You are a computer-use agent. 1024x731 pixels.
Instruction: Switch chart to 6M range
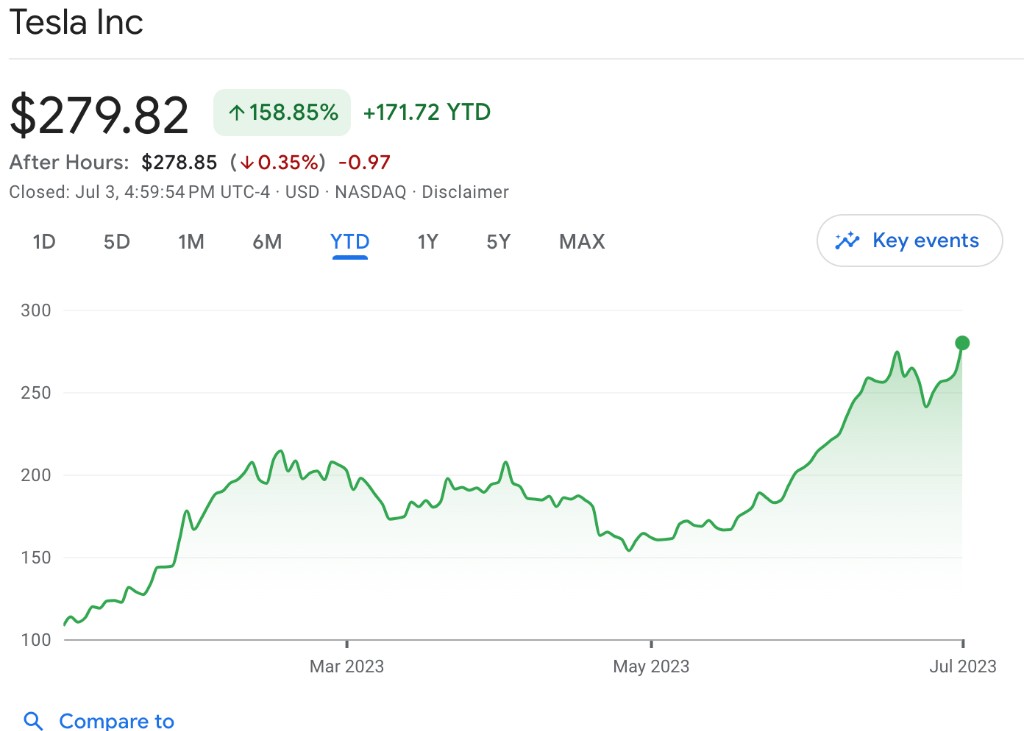(x=267, y=242)
